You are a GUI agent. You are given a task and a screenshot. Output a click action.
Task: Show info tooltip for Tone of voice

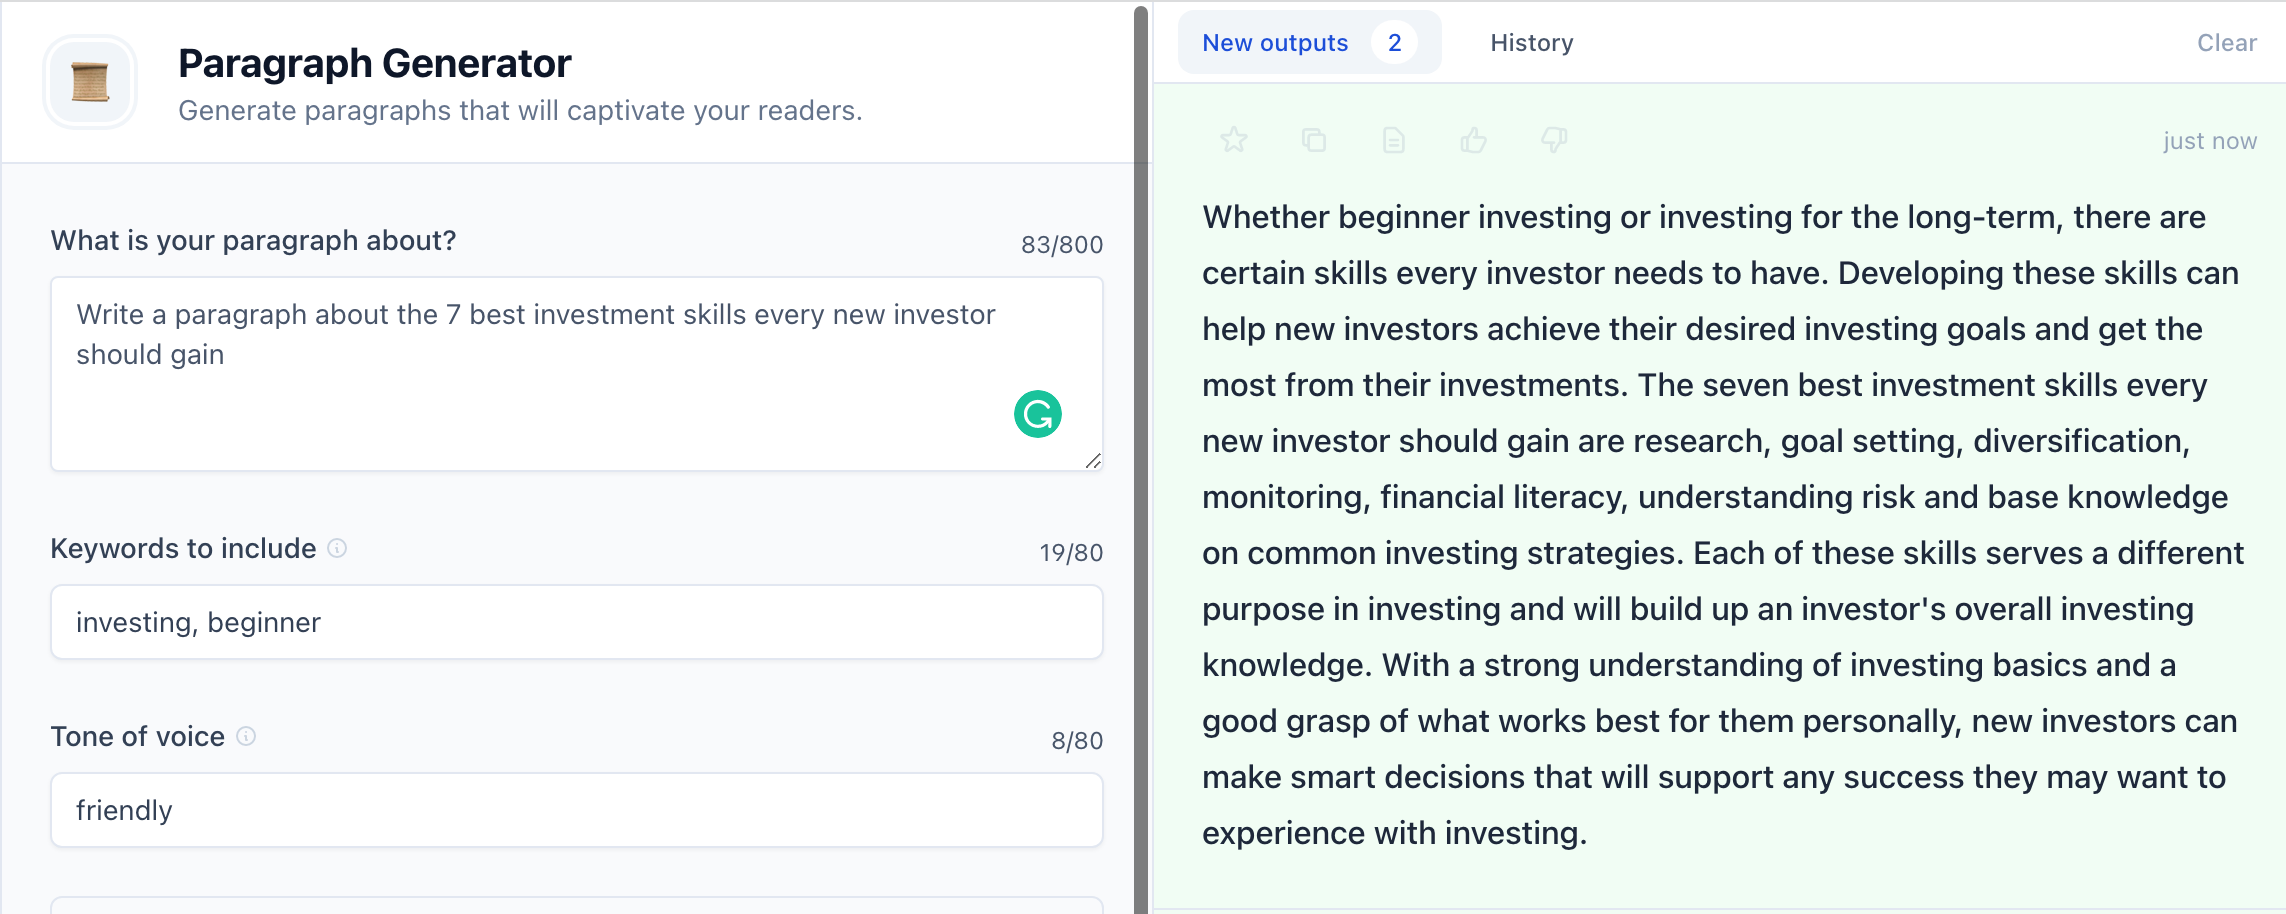246,736
